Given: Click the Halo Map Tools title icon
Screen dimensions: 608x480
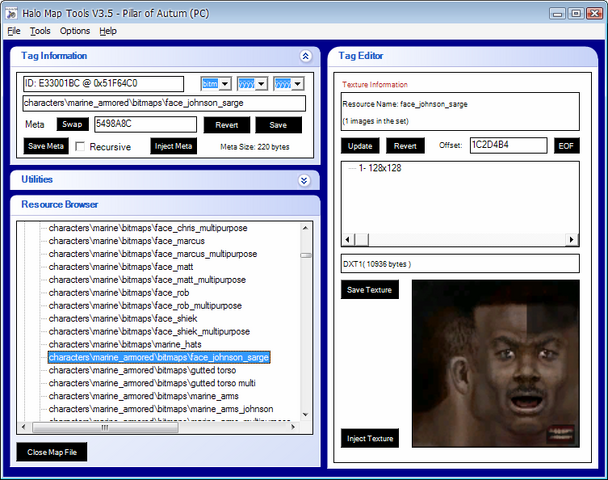Looking at the screenshot, I should (x=12, y=13).
